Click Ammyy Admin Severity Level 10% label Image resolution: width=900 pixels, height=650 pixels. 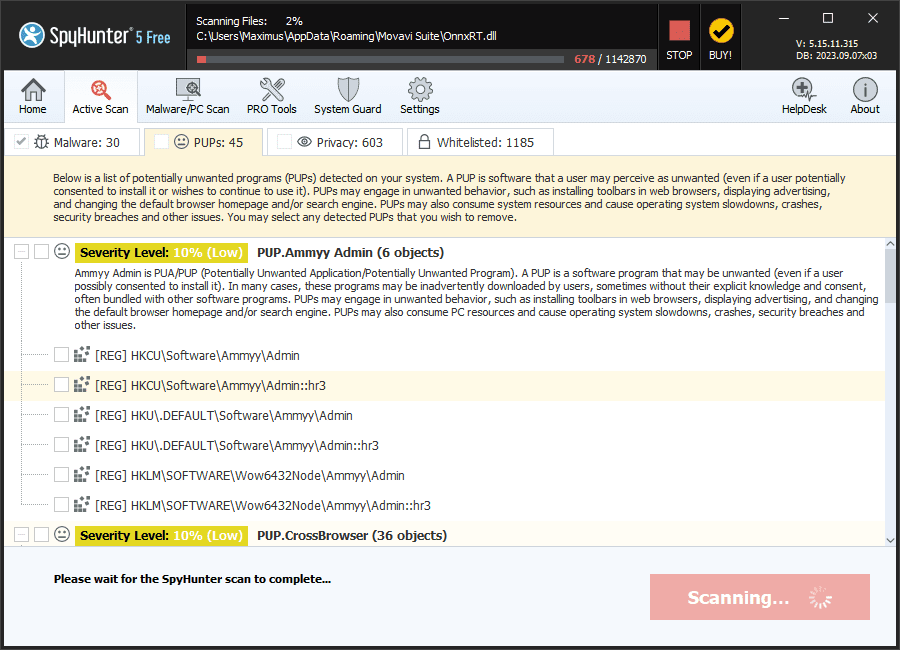[161, 252]
